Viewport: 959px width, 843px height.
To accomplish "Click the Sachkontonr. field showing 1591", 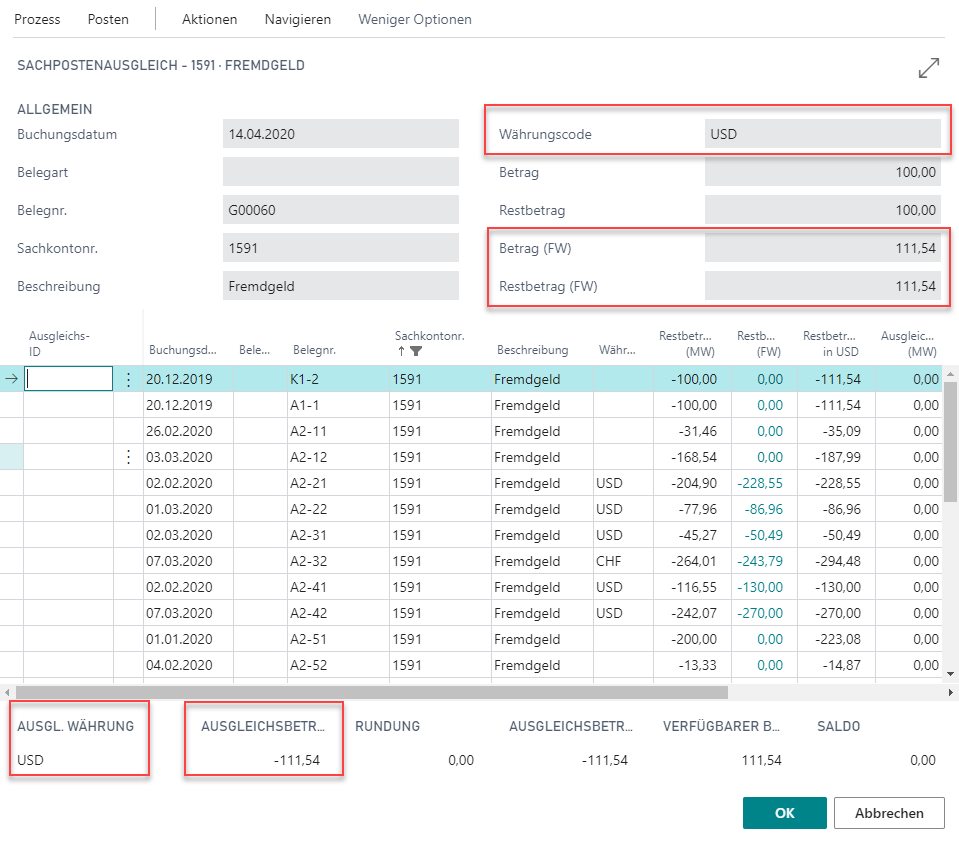I will click(341, 248).
